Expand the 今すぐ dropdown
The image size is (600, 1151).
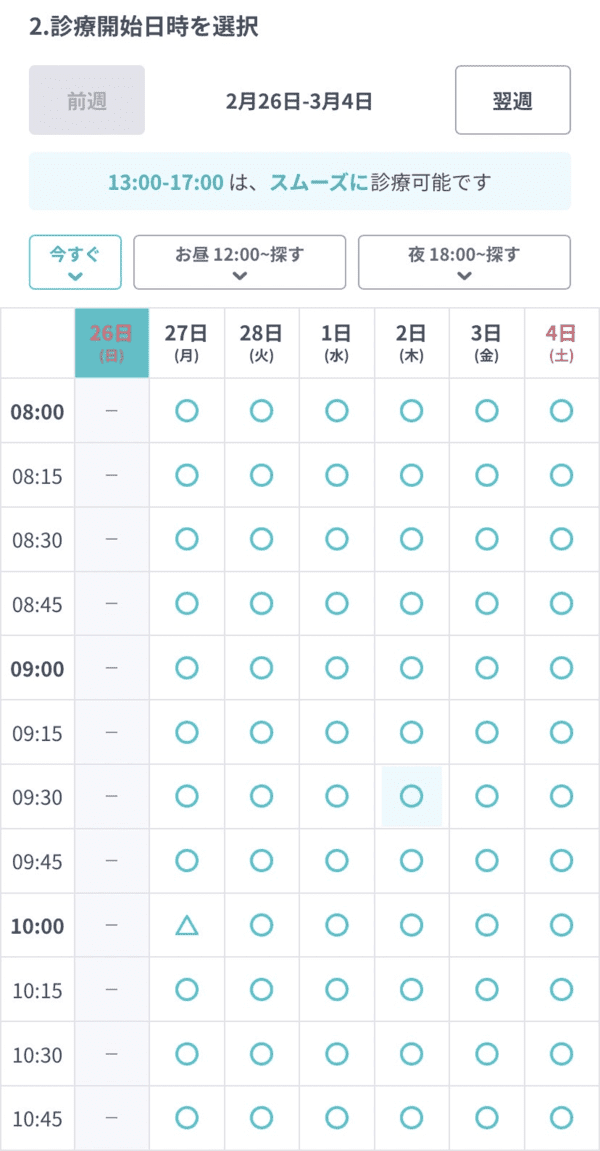75,262
